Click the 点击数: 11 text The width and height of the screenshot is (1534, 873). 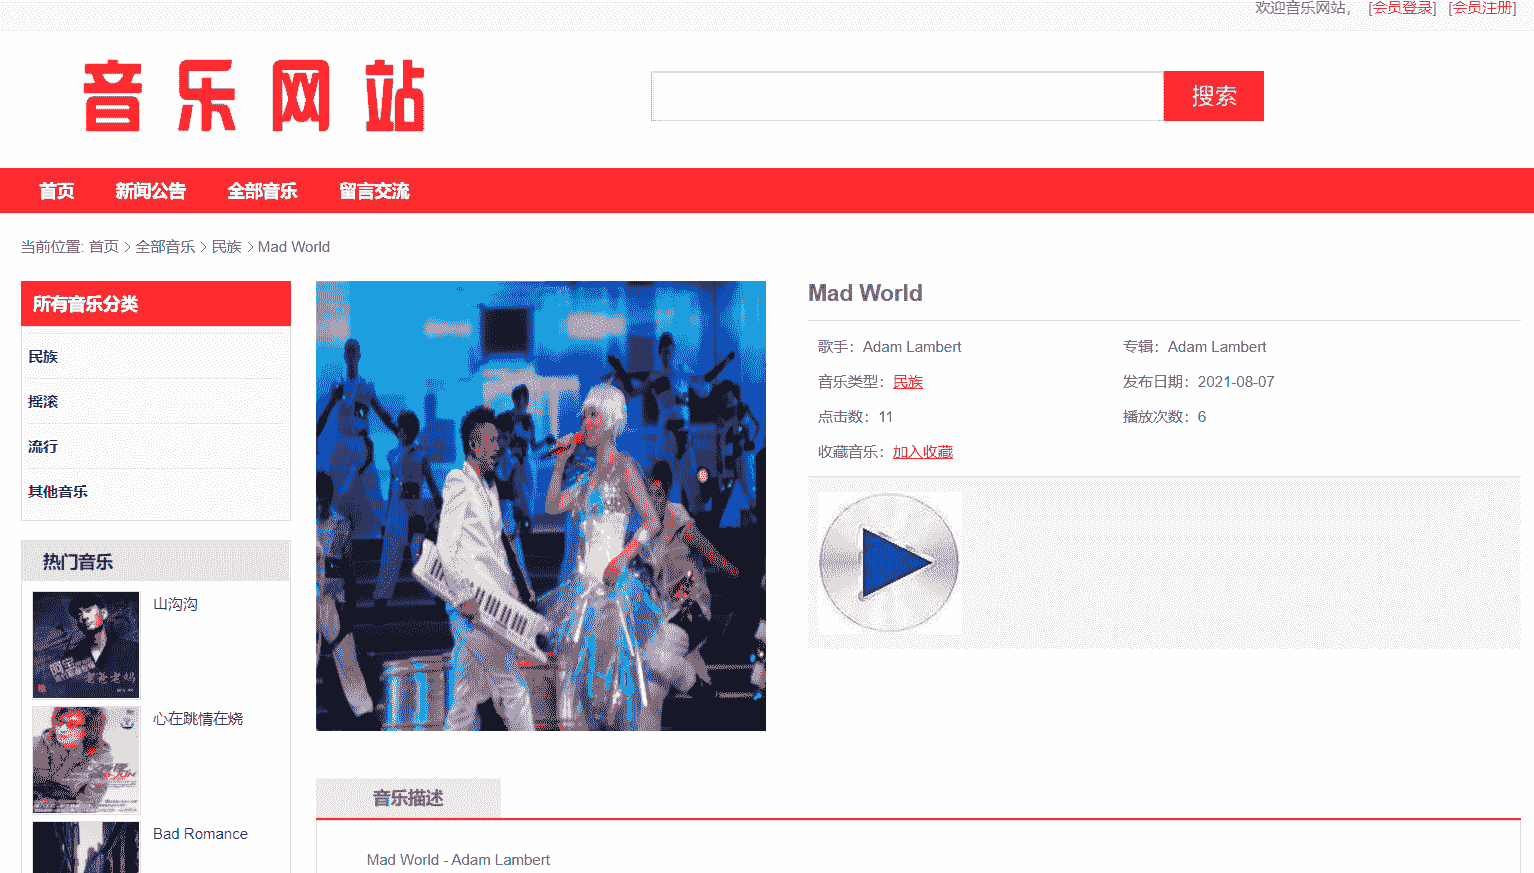[x=855, y=417]
